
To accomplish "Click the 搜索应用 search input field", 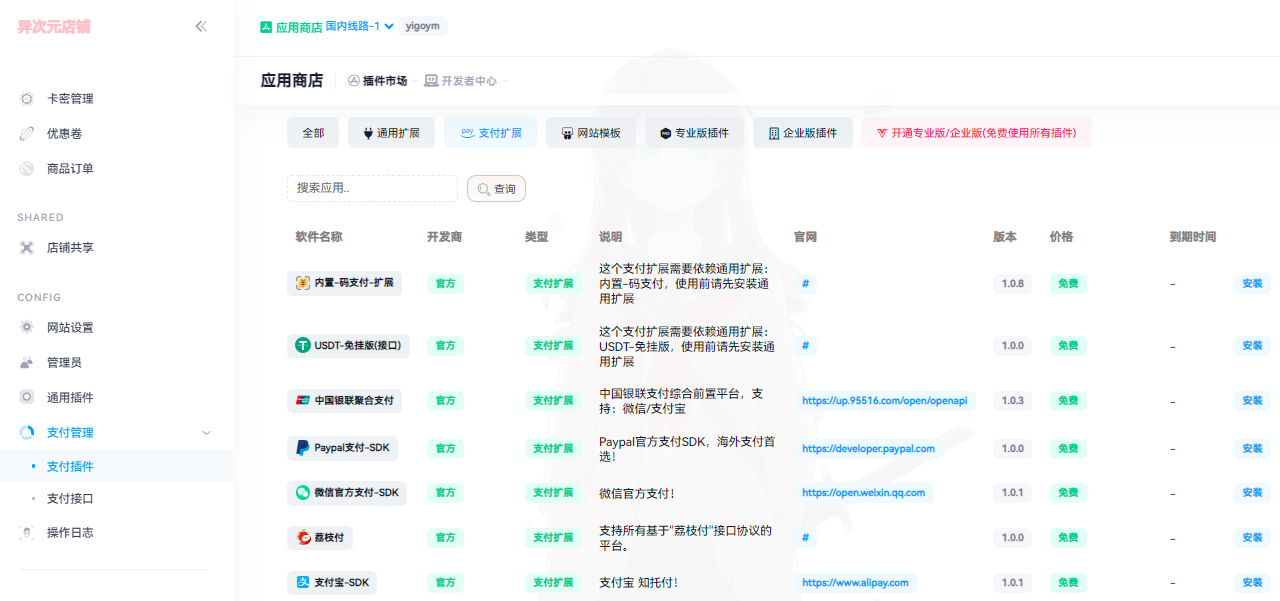I will [372, 187].
